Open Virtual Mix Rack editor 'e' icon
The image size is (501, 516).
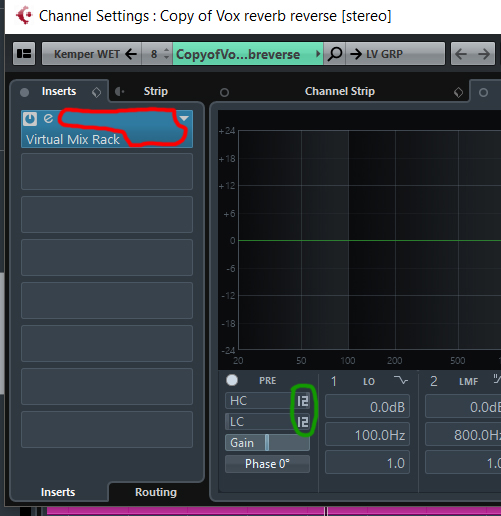(48, 118)
